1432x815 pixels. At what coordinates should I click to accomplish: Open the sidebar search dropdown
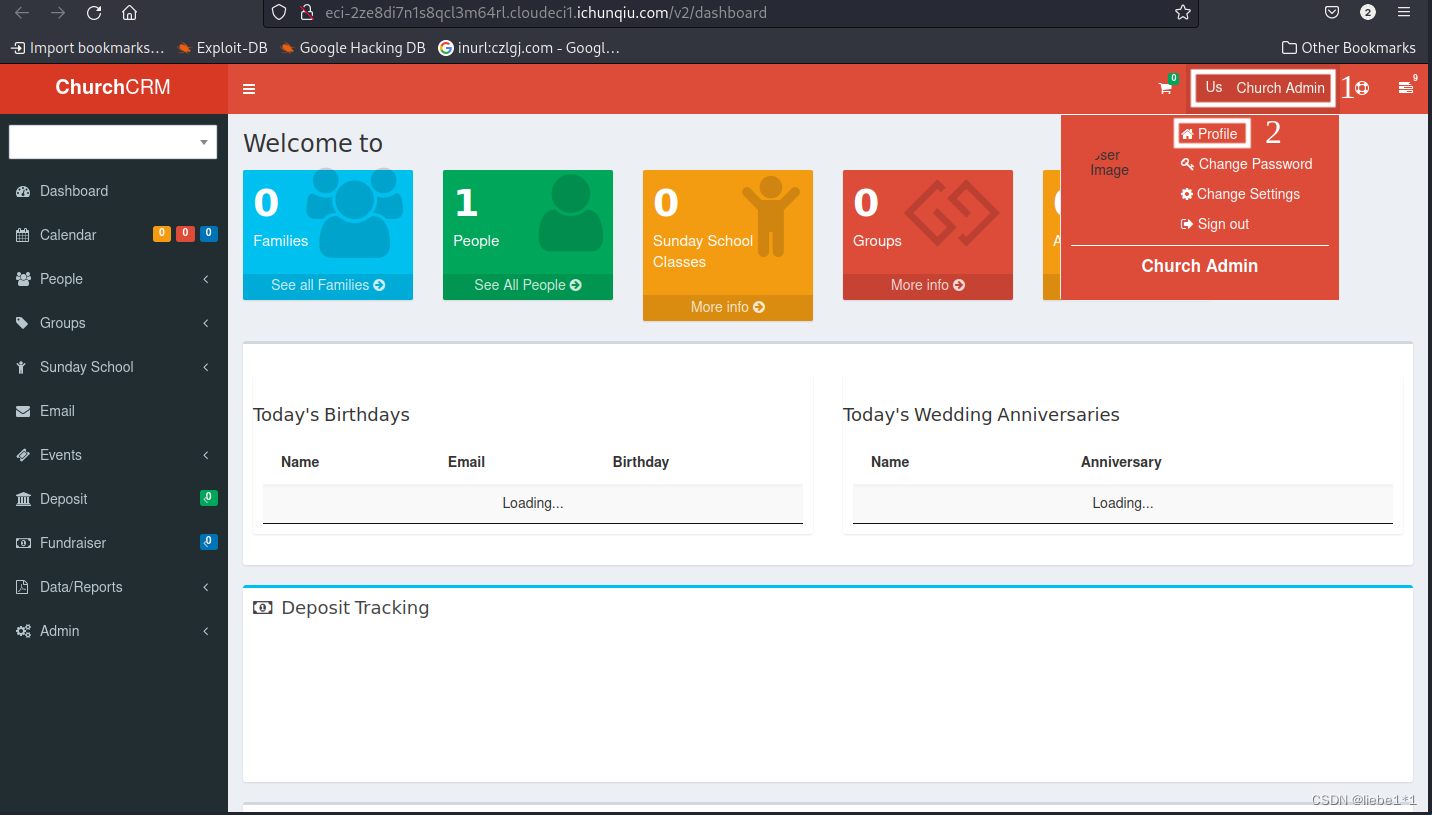pos(113,142)
